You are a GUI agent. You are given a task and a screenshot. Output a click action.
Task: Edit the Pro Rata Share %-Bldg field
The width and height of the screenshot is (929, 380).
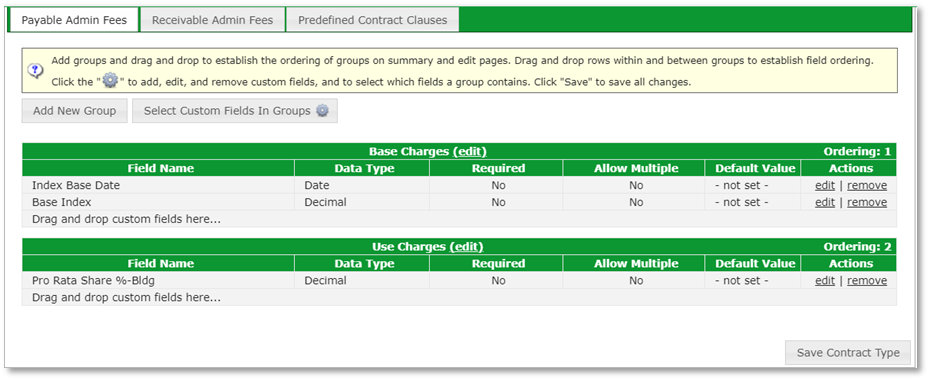825,280
